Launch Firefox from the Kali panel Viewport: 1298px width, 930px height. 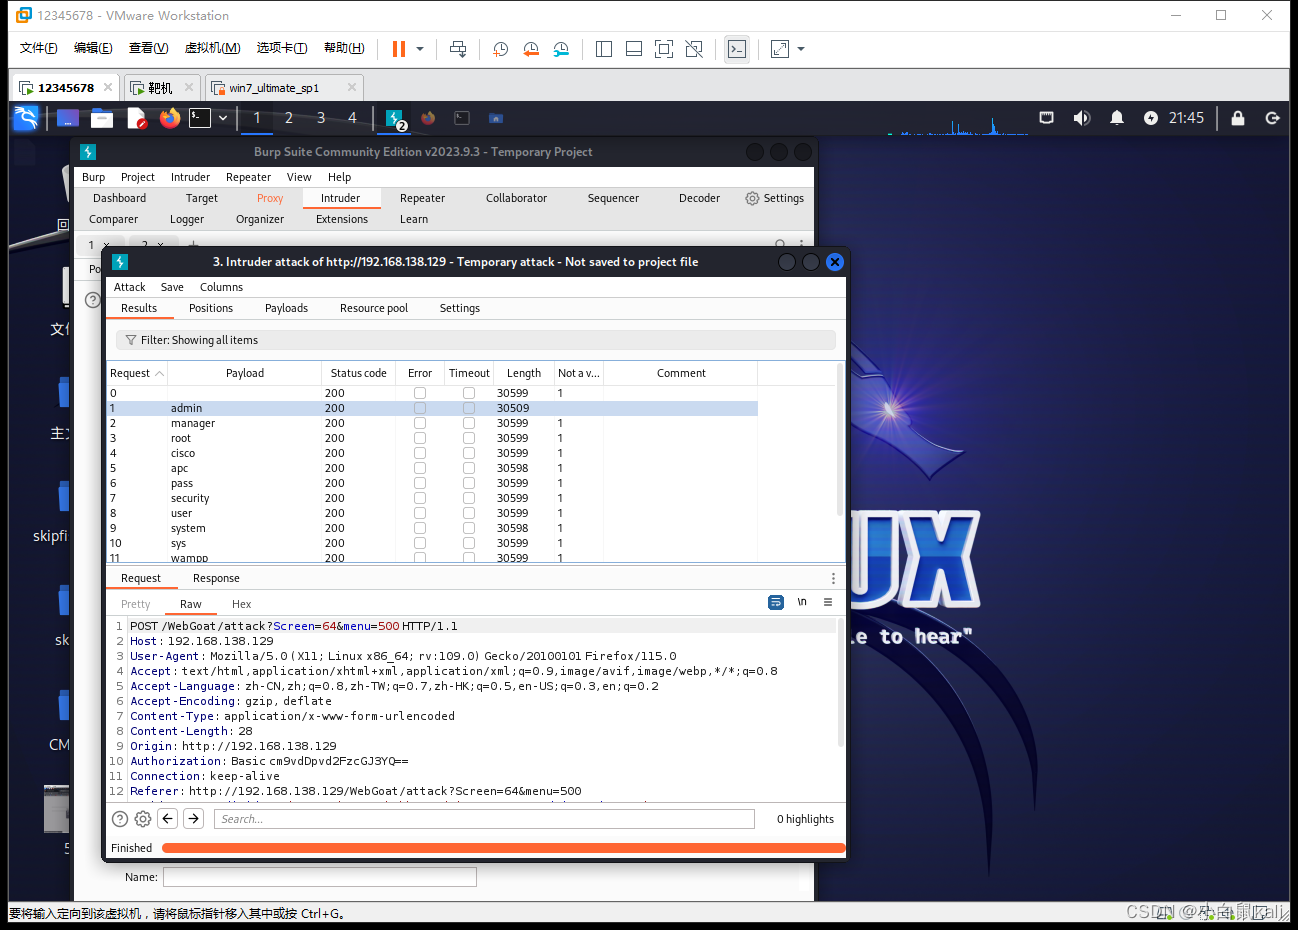170,118
